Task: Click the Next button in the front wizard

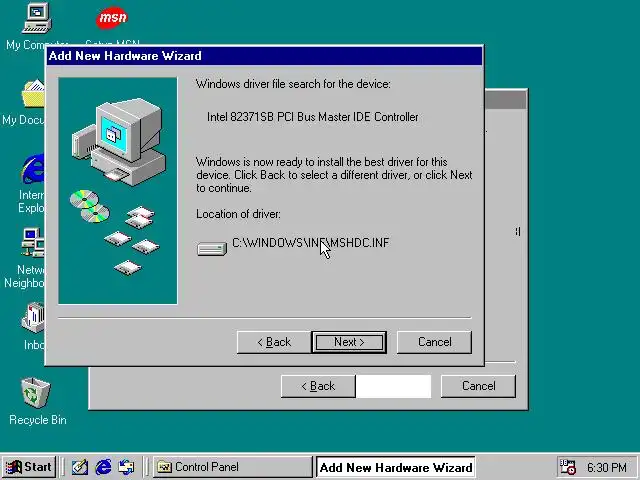Action: pyautogui.click(x=349, y=342)
